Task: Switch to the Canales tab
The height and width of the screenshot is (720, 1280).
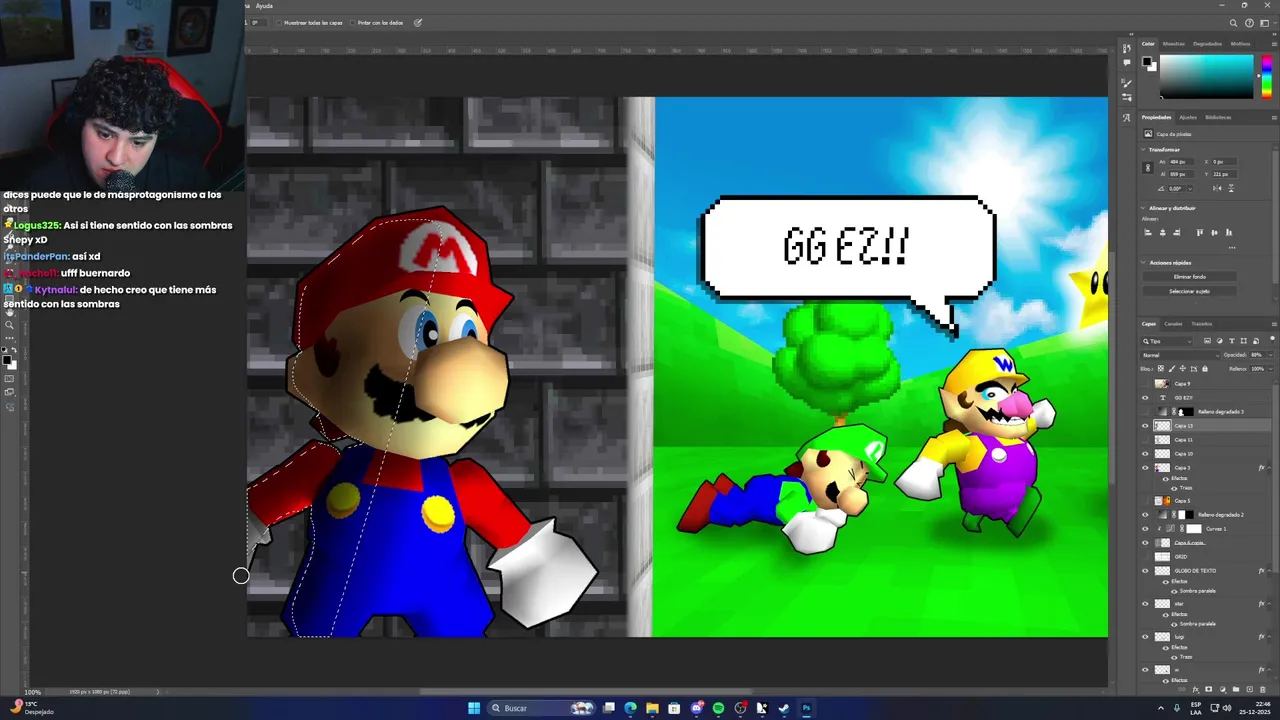Action: [1173, 324]
